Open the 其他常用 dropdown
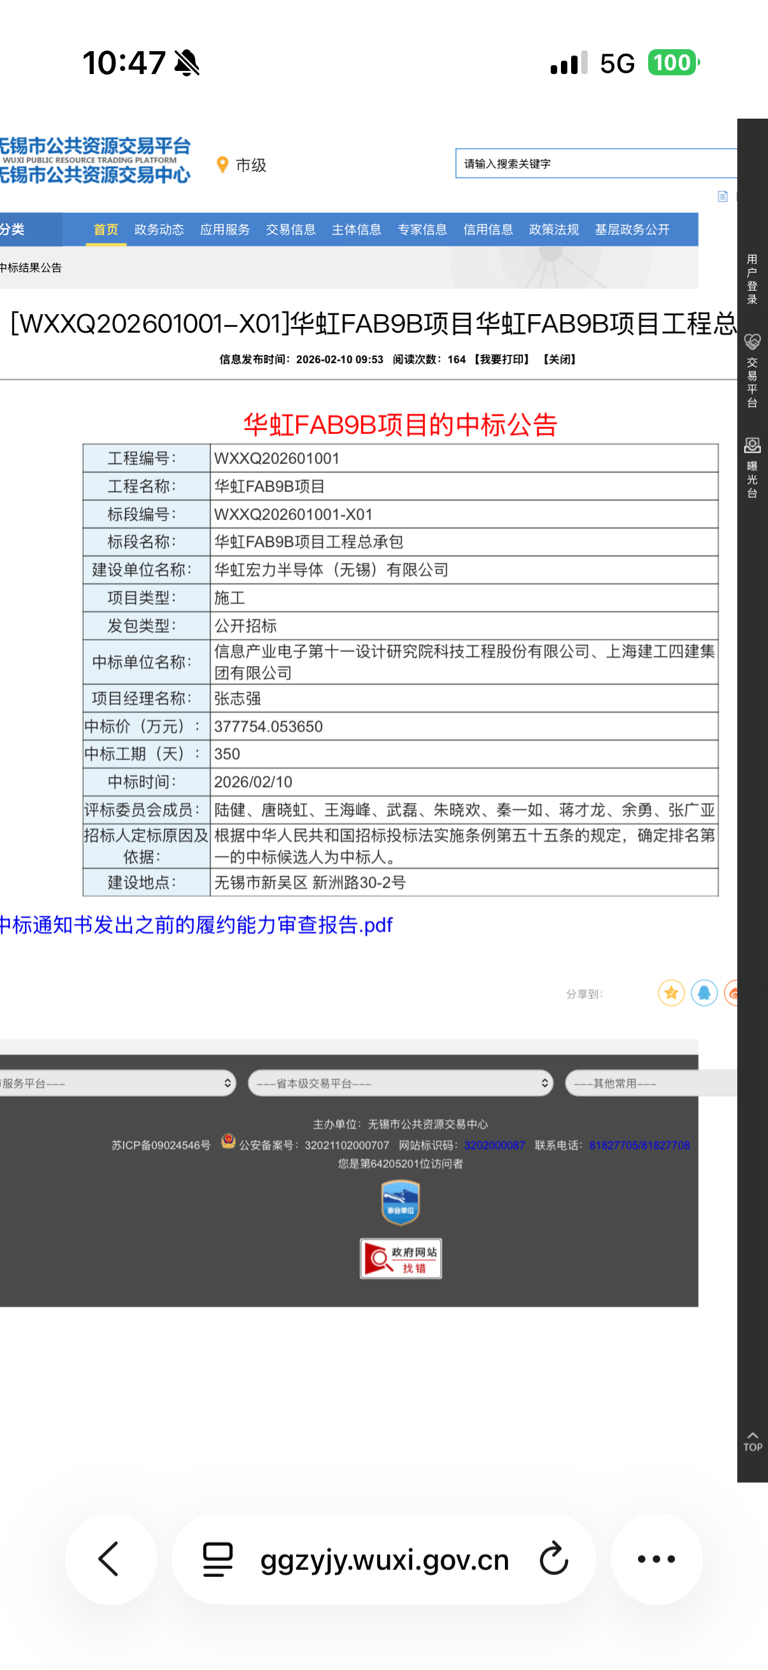The image size is (768, 1670). coord(652,1083)
